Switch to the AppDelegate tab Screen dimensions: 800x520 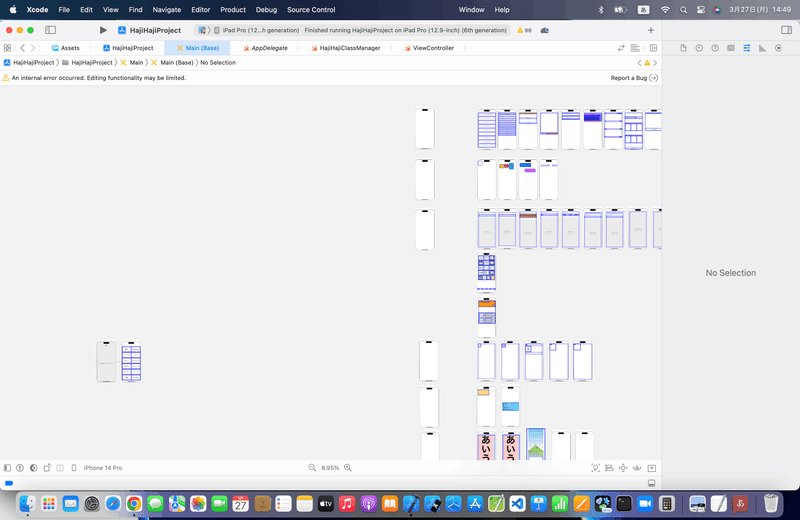(x=265, y=48)
